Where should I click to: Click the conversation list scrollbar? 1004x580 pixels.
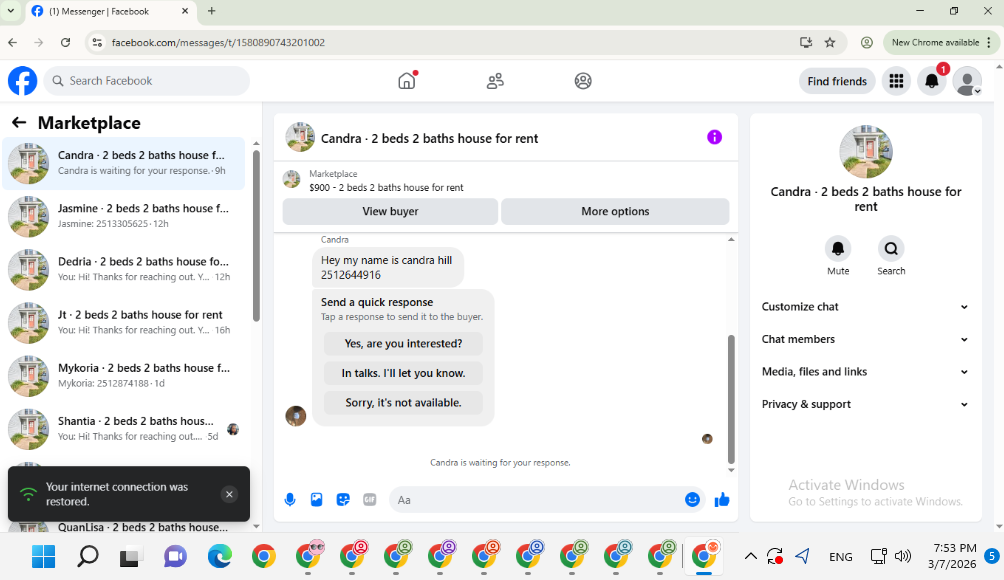click(x=256, y=236)
